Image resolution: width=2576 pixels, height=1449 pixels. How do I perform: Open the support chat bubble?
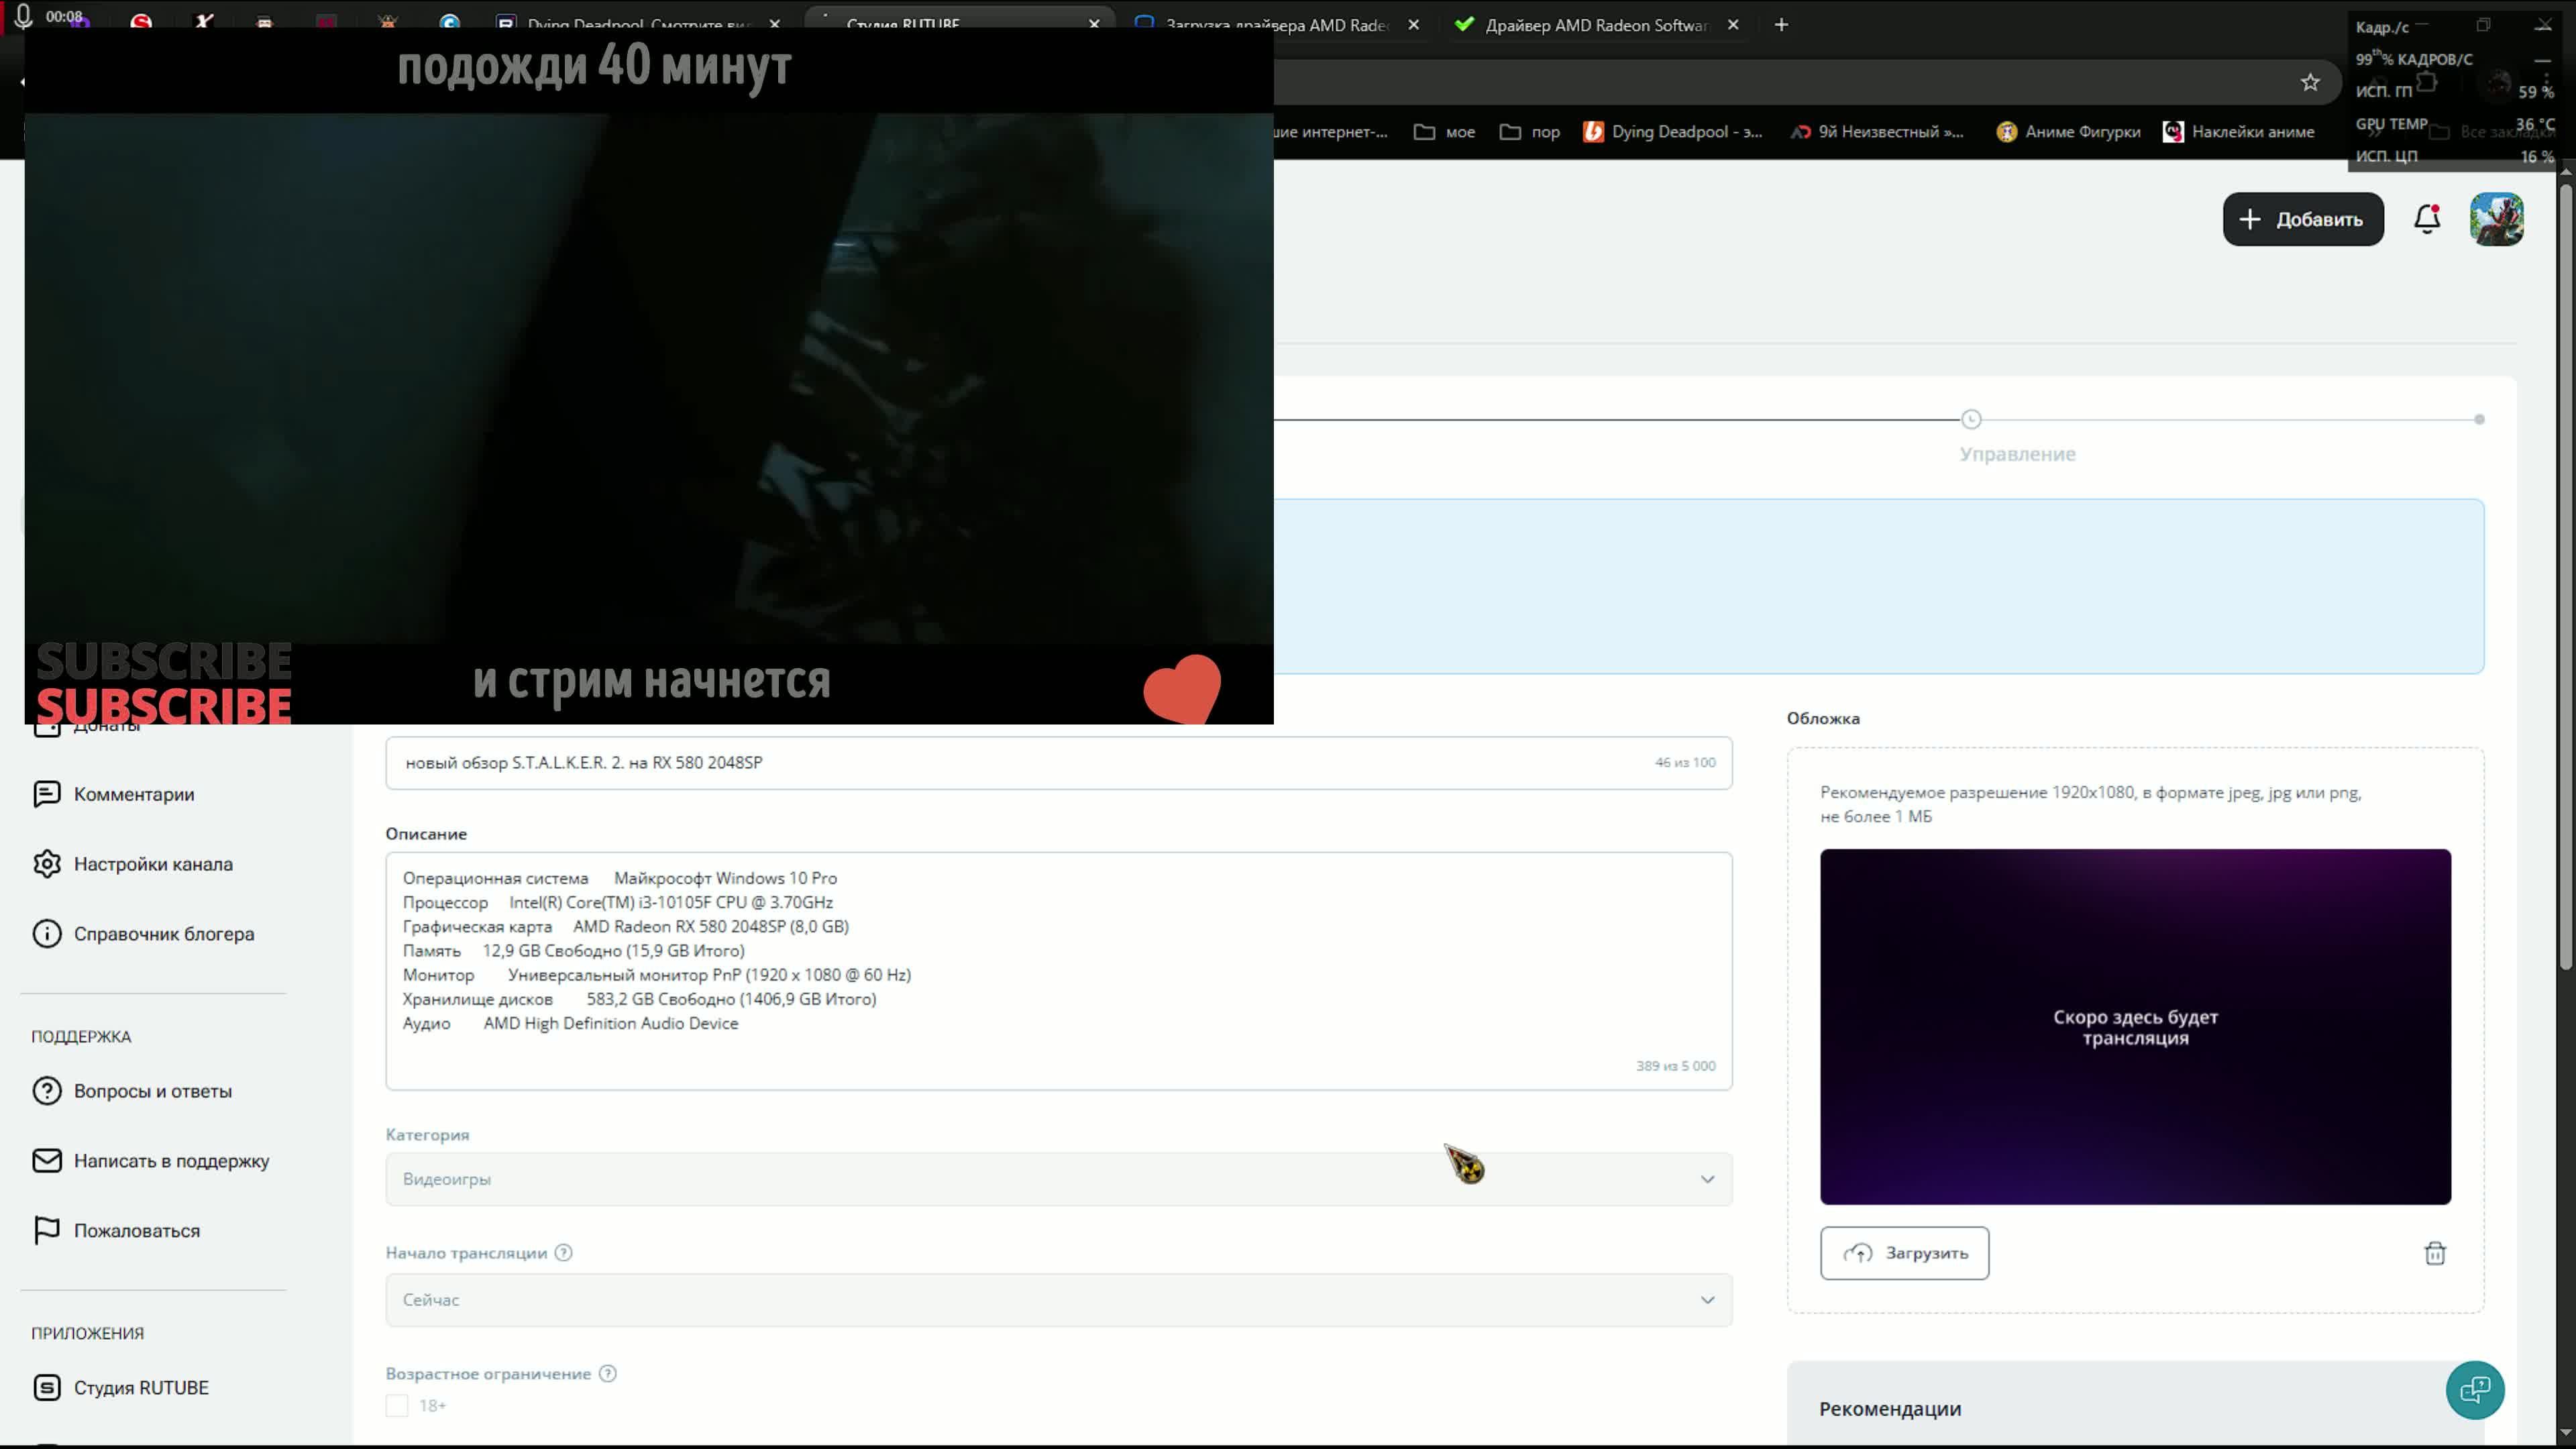2475,1390
